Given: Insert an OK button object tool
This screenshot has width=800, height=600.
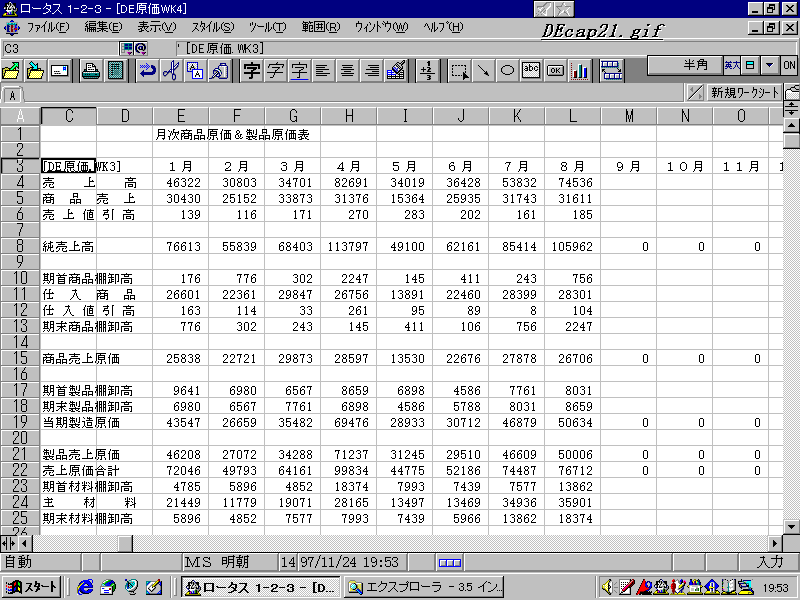Looking at the screenshot, I should click(555, 70).
